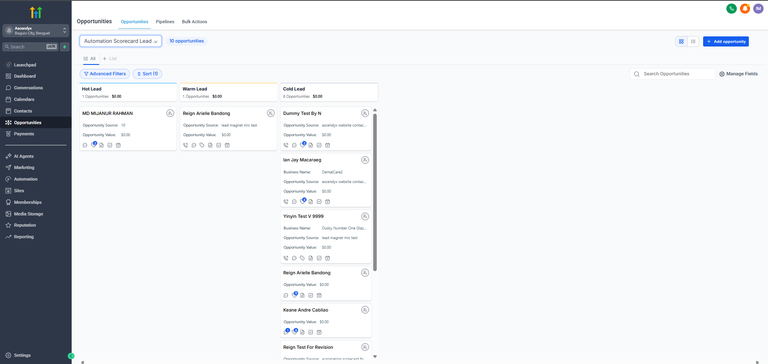Open Manage Fields

coord(739,74)
